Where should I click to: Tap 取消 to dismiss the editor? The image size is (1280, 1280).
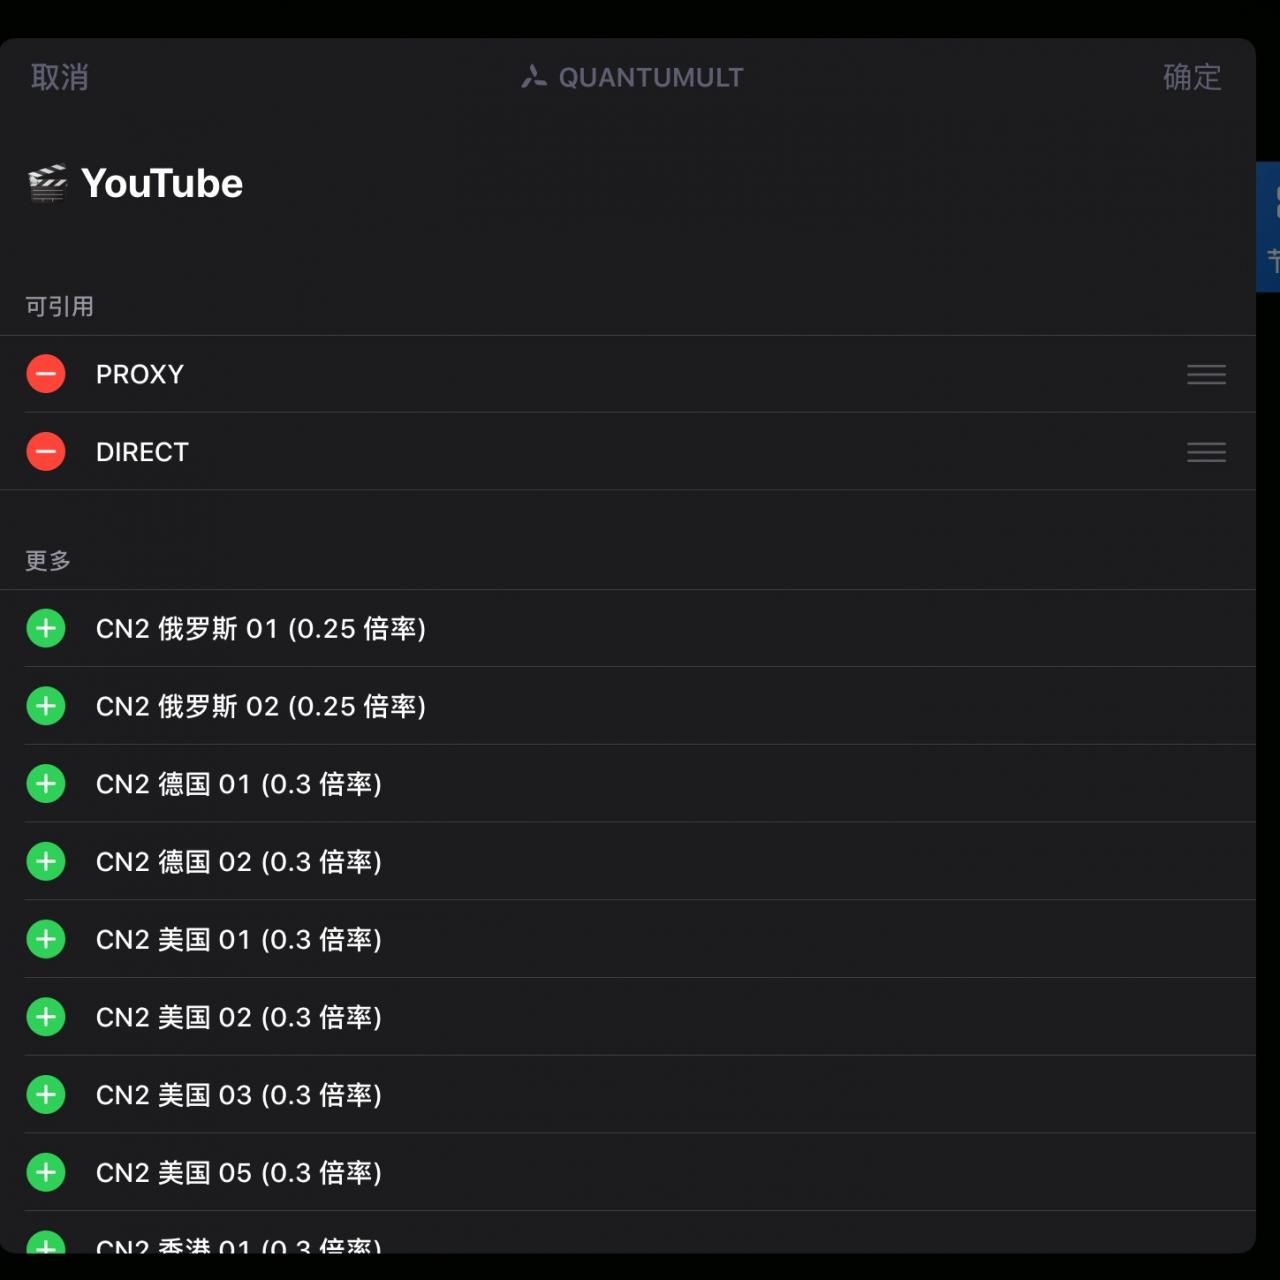[x=59, y=77]
